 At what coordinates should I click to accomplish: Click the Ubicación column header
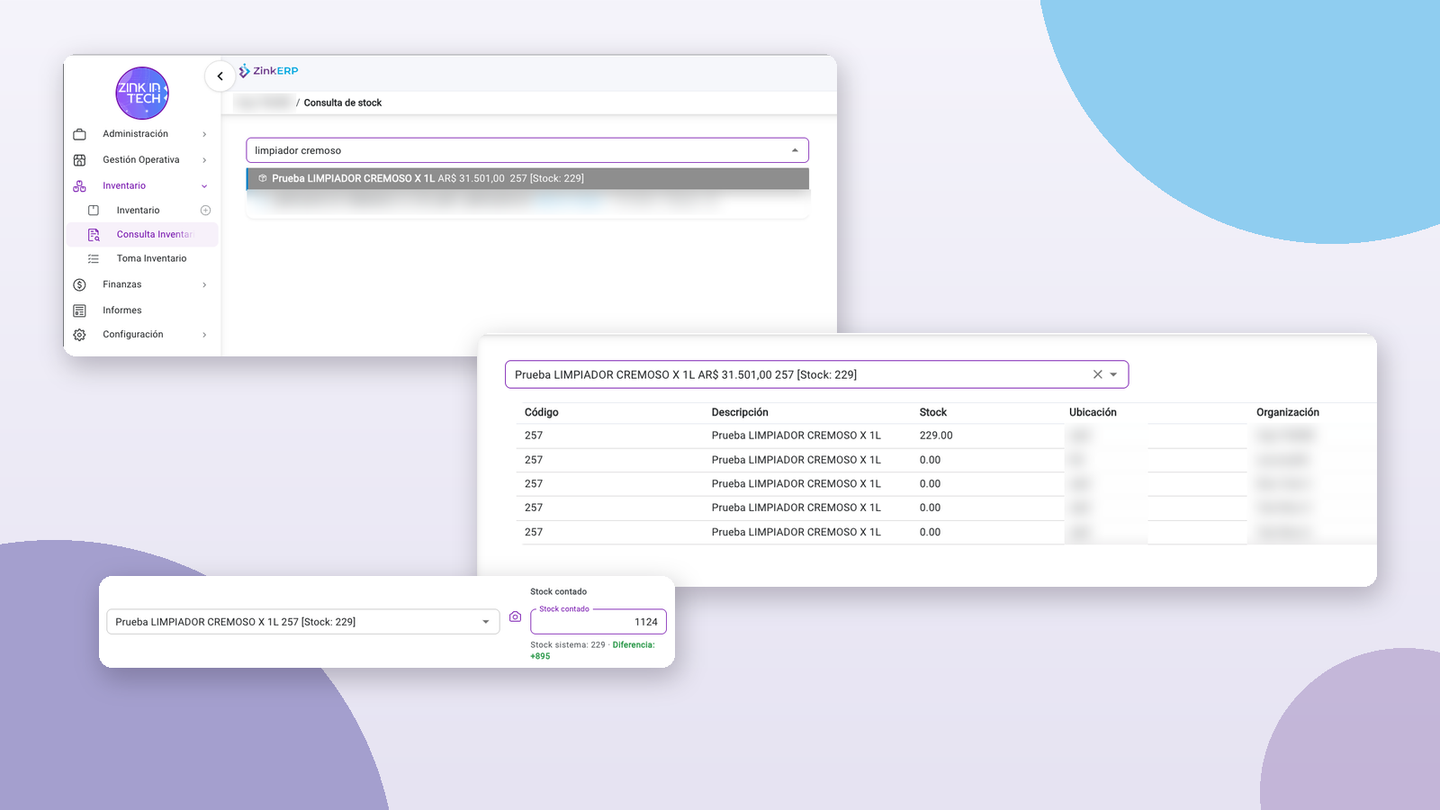pyautogui.click(x=1093, y=412)
